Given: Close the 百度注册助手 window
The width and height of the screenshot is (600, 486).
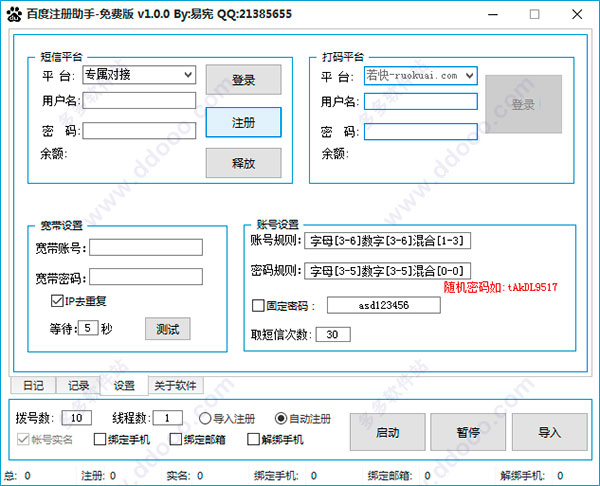Looking at the screenshot, I should [x=577, y=15].
